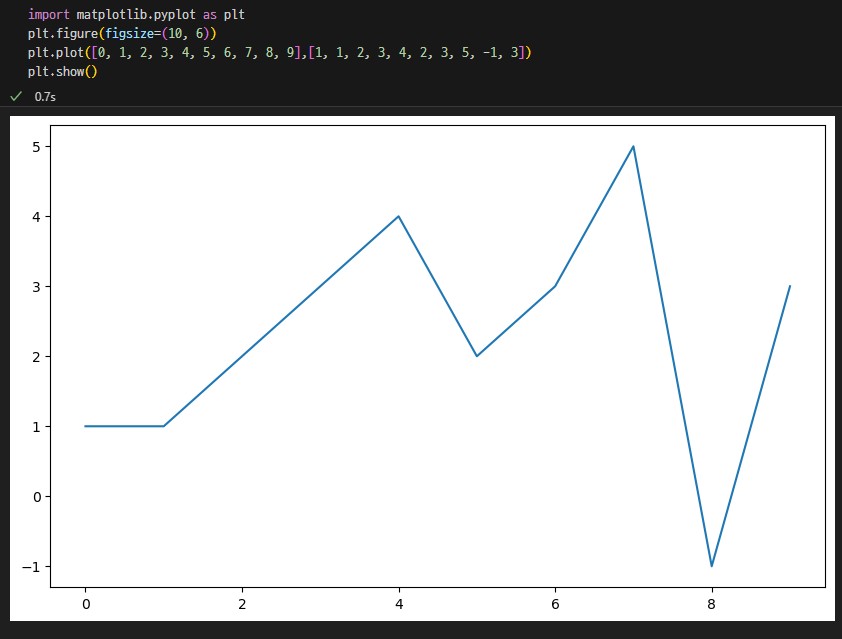Click the y-axis tick label 5
The image size is (842, 639).
[x=36, y=147]
